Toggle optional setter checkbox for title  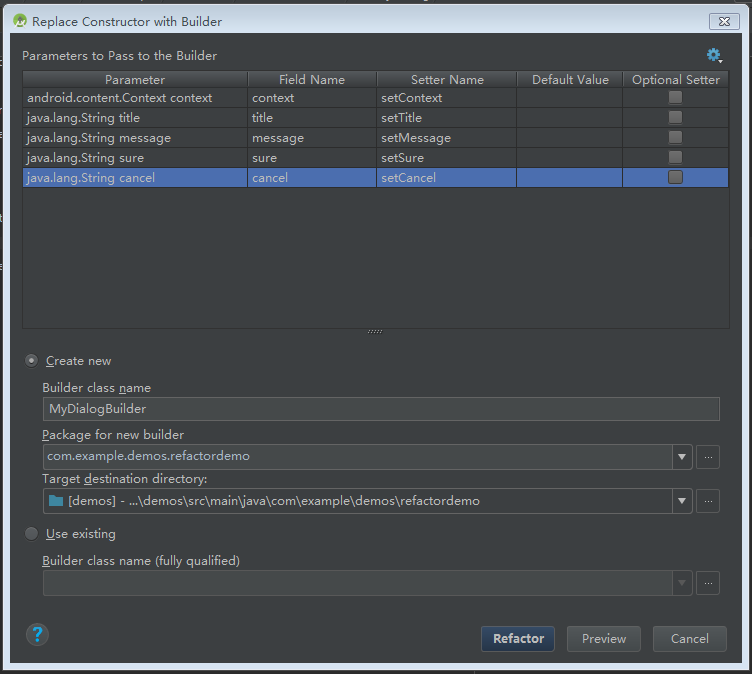pos(676,118)
